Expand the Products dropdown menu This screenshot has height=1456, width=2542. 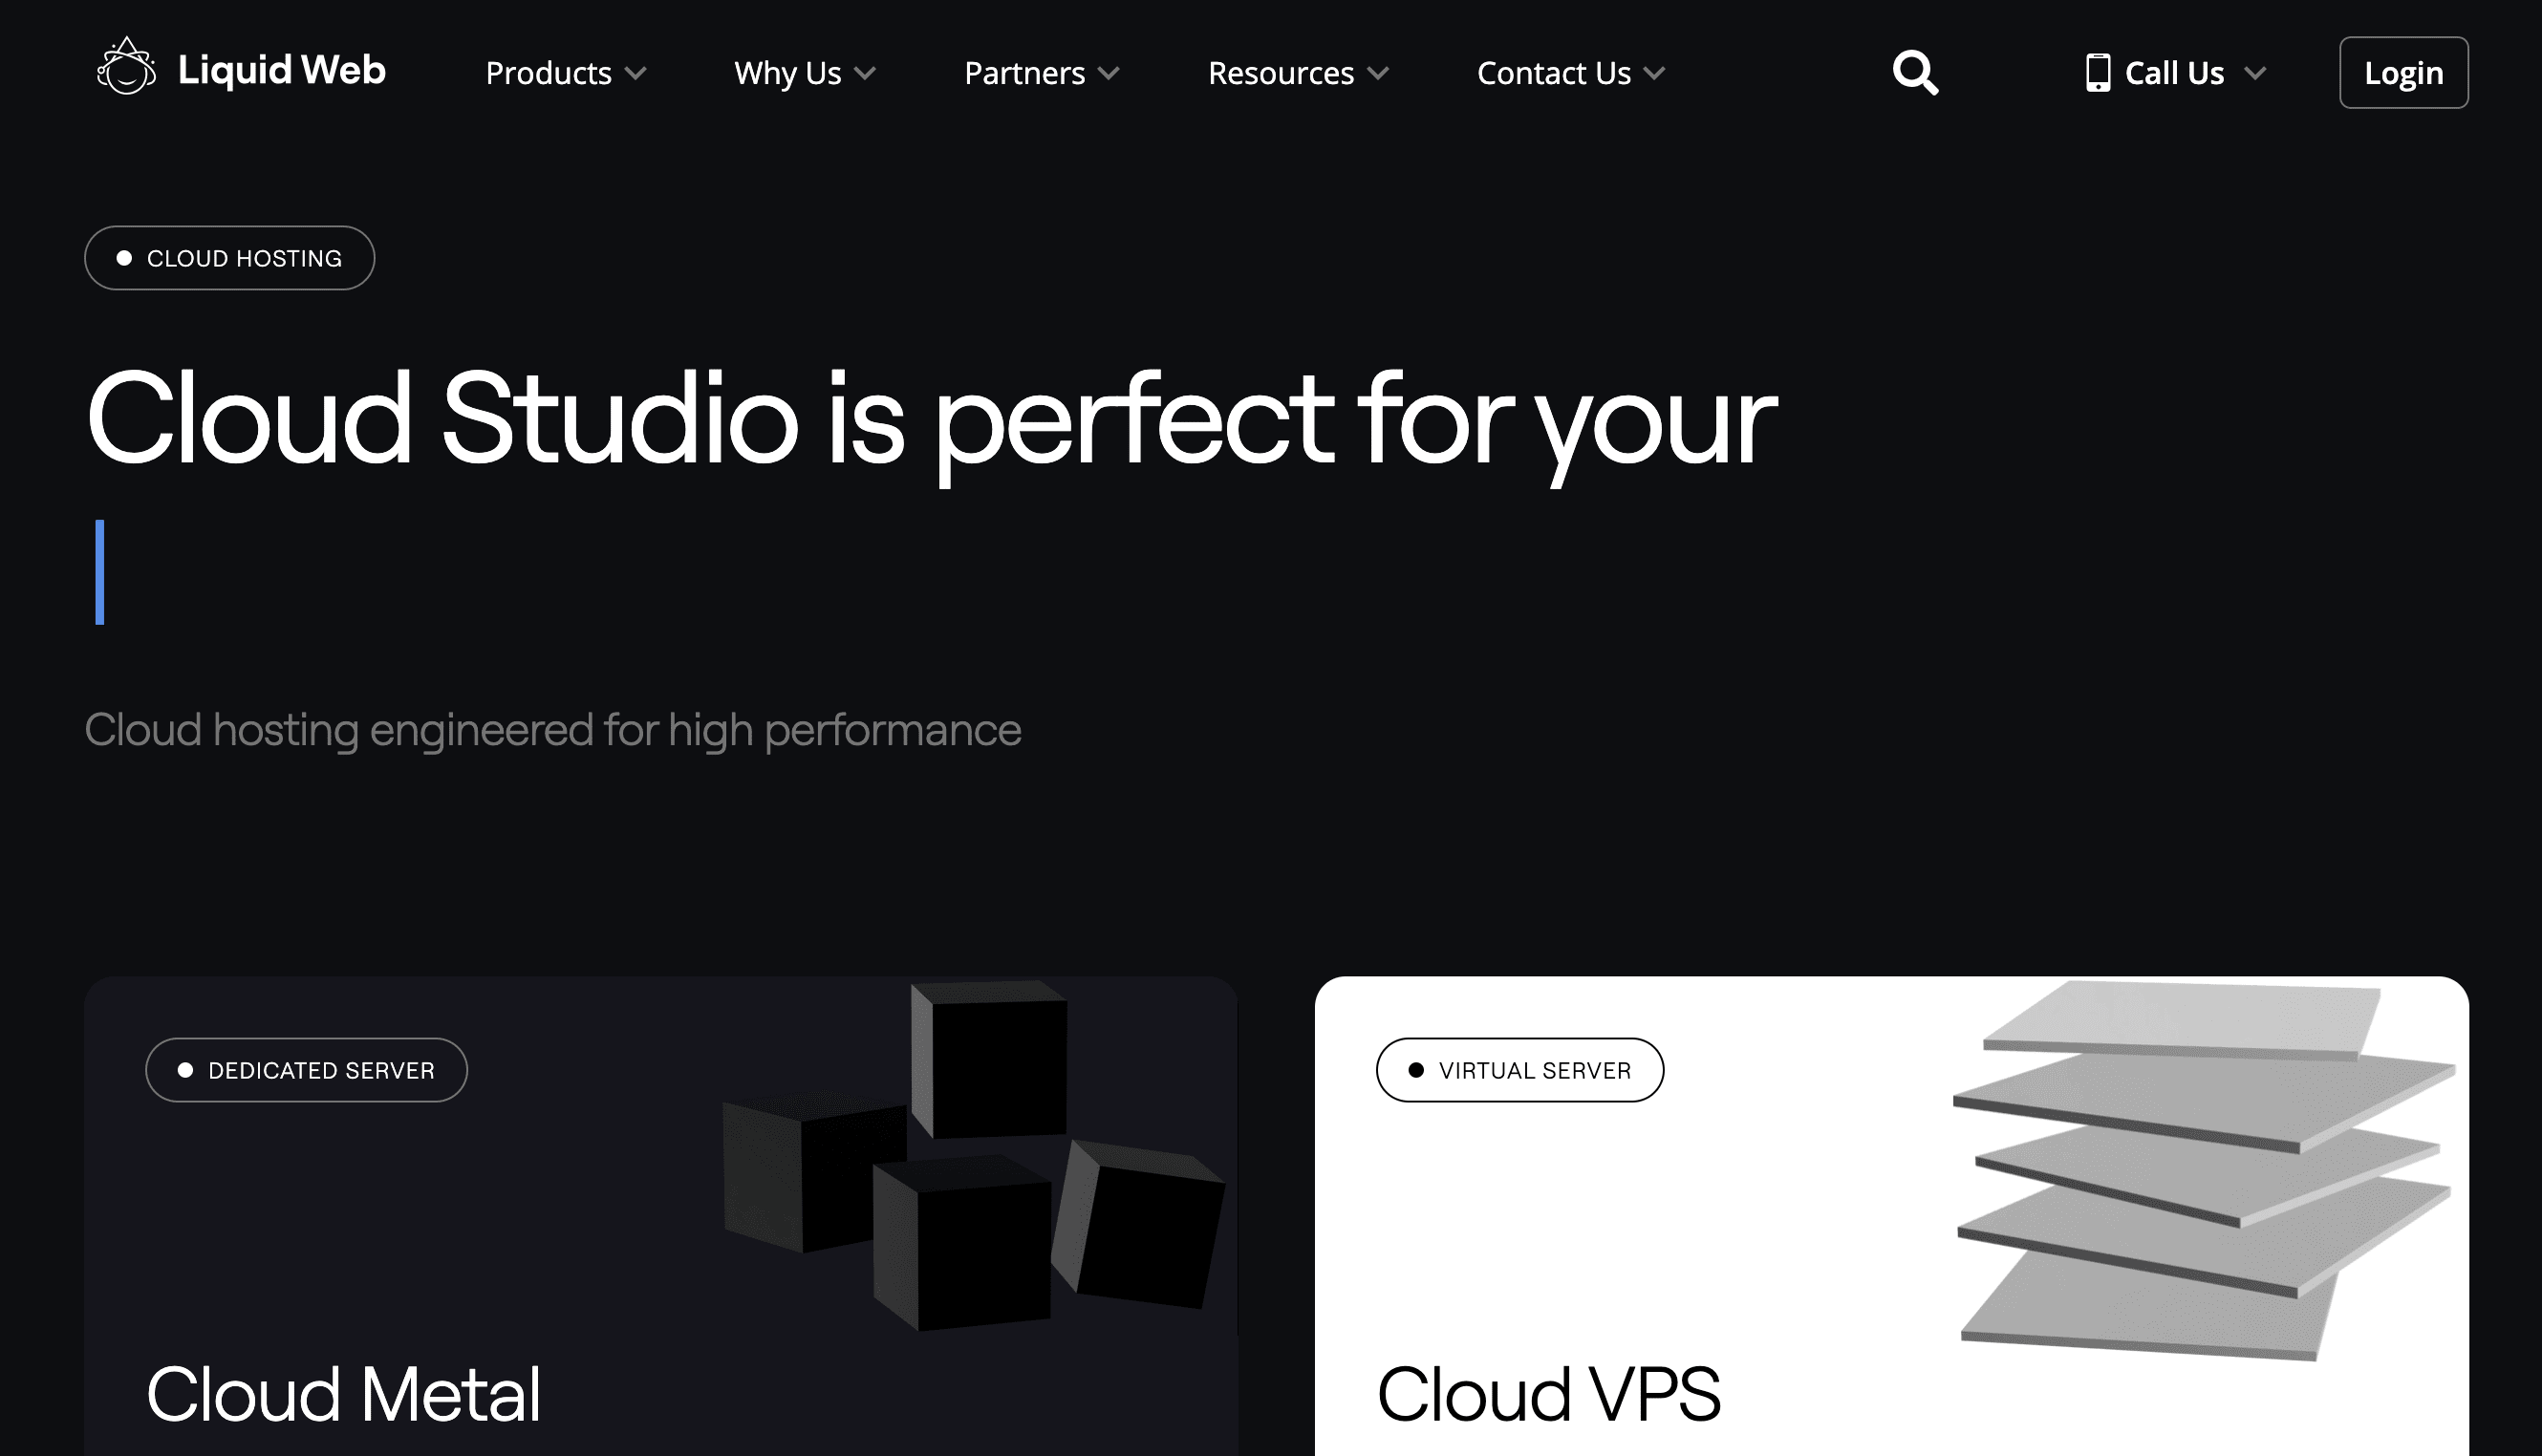click(x=562, y=74)
